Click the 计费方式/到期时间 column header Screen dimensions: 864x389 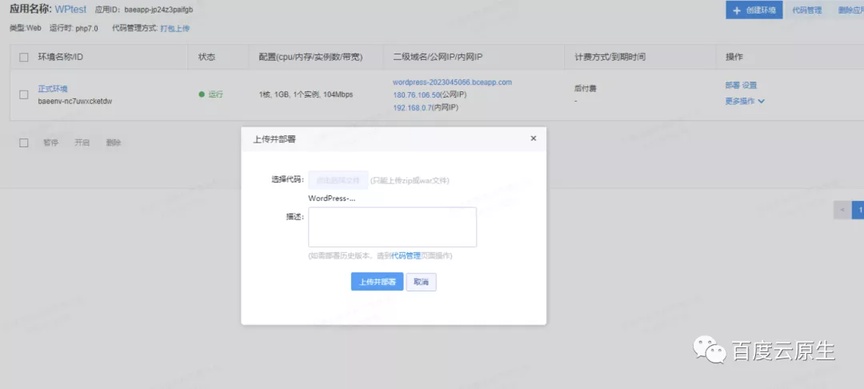point(610,57)
